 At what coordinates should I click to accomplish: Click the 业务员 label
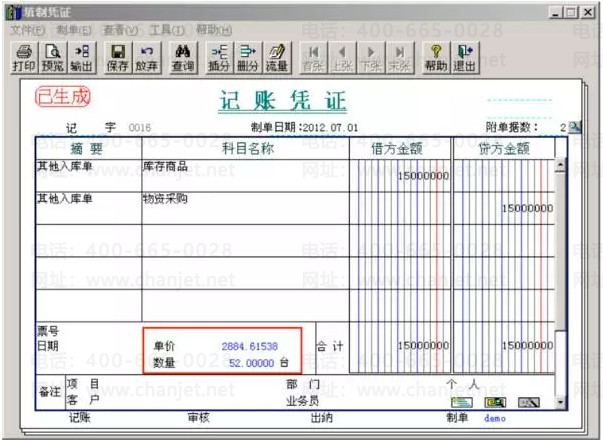coord(303,401)
